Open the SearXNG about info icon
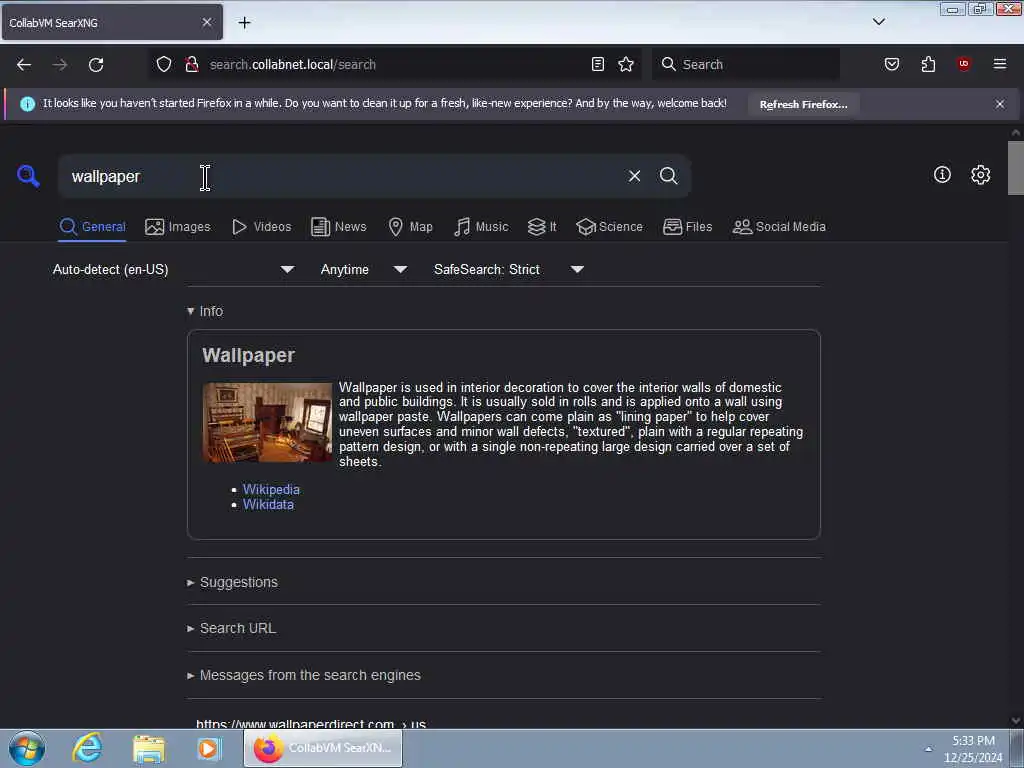Screen dimensions: 1024x768 942,174
